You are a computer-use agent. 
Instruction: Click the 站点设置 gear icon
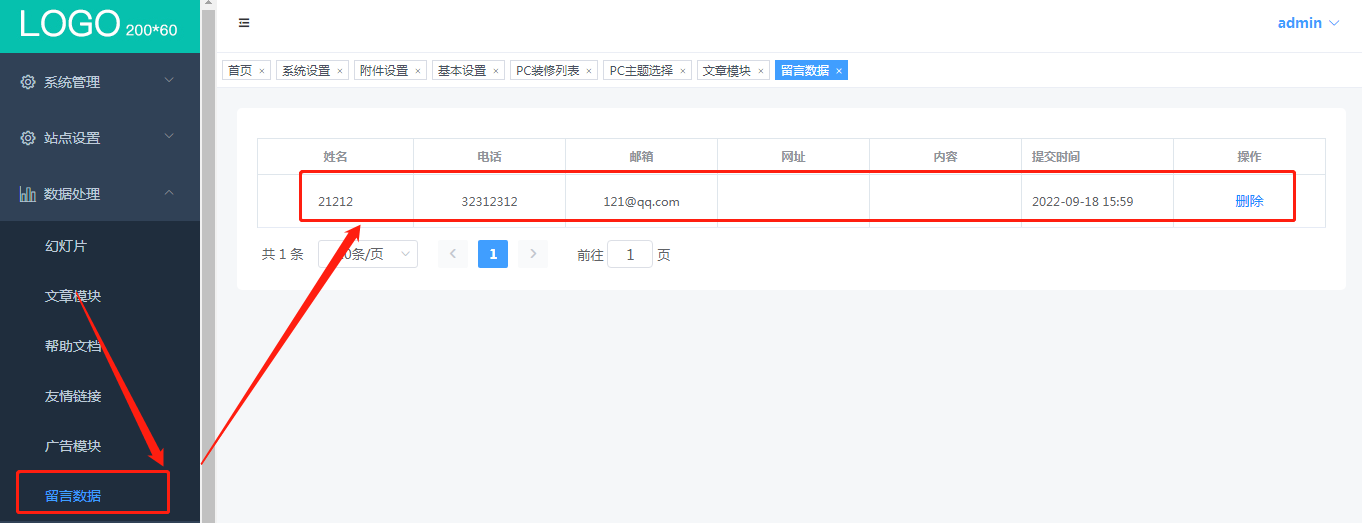tap(28, 138)
